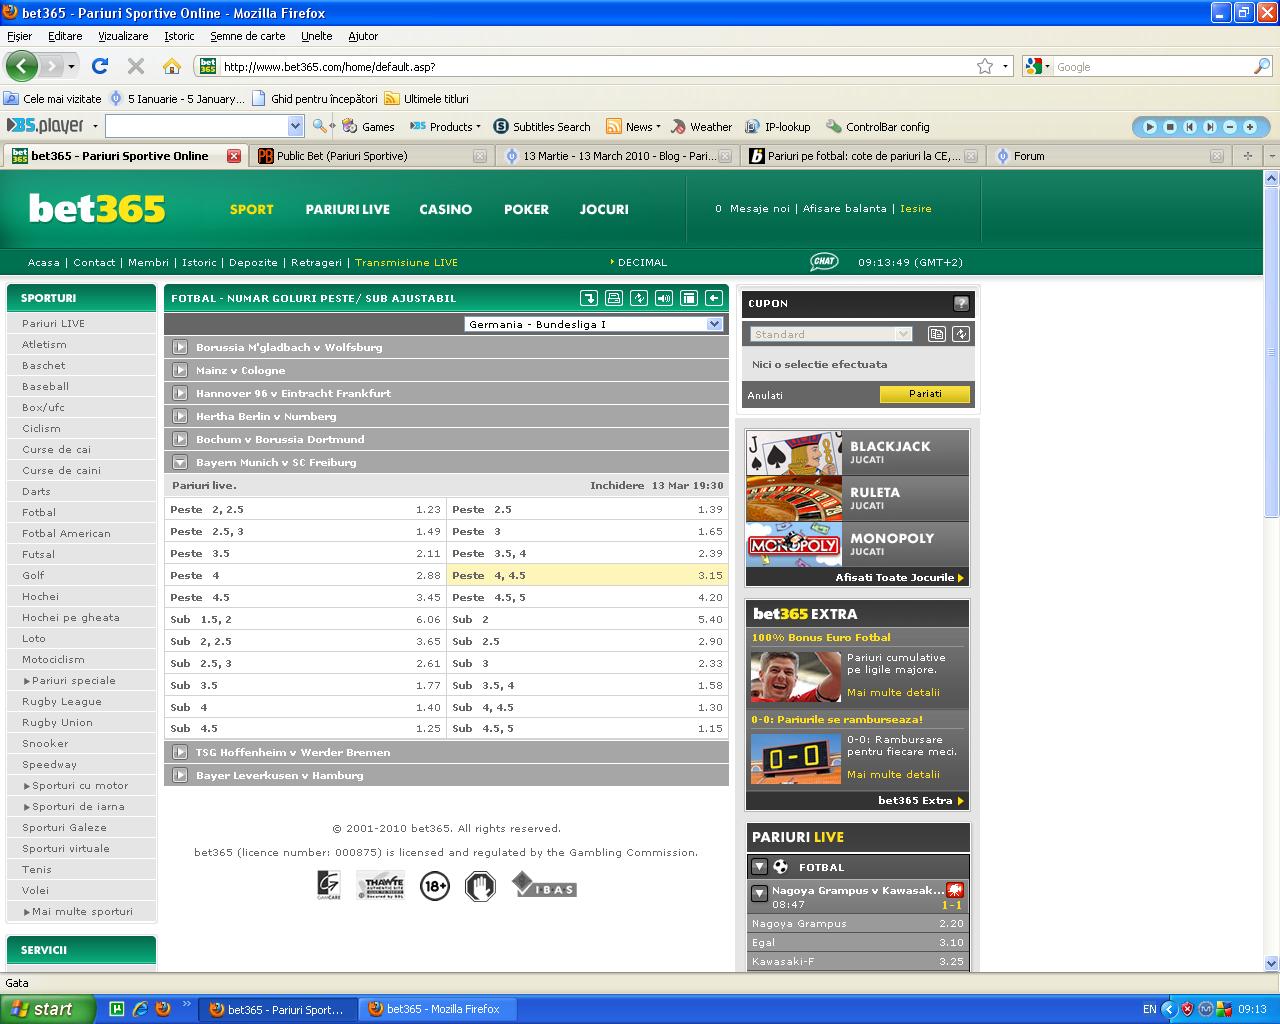Click the Google search magnifier icon
This screenshot has height=1024, width=1280.
[x=1262, y=66]
